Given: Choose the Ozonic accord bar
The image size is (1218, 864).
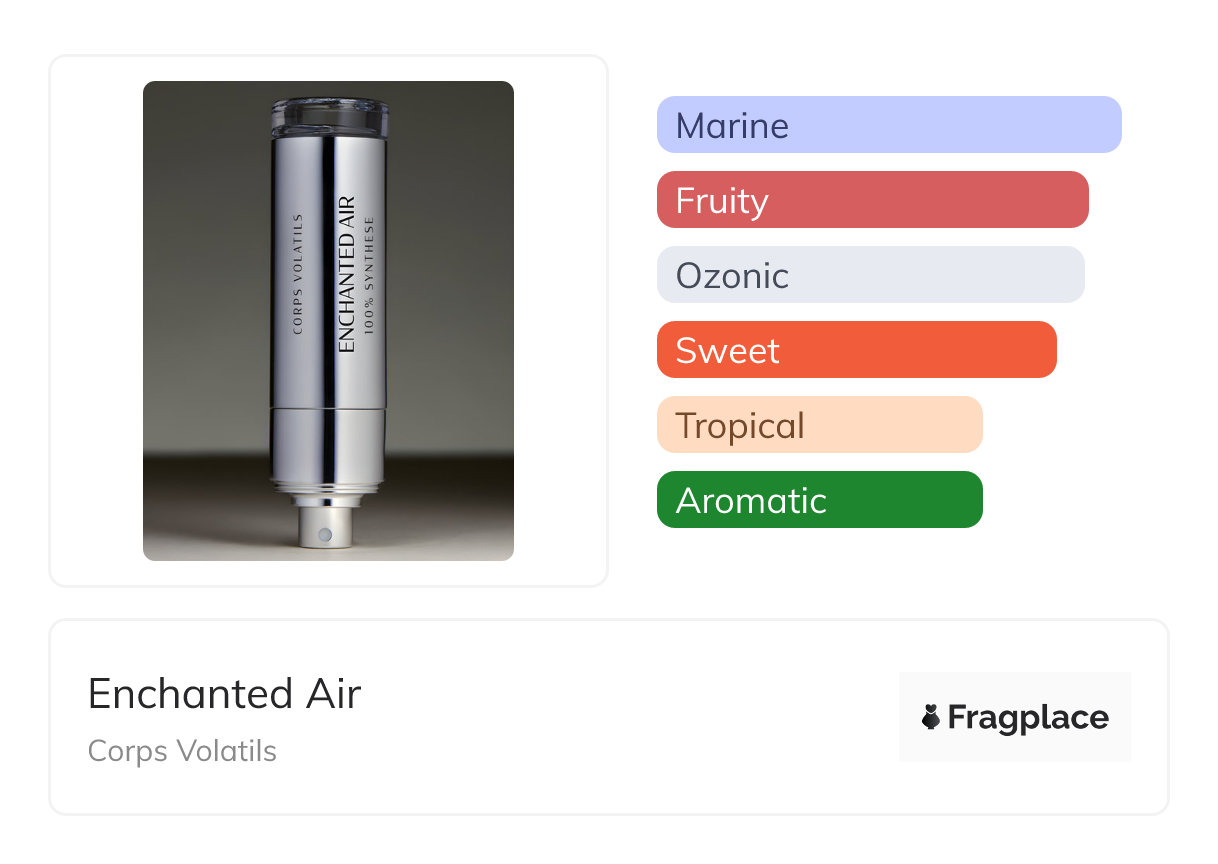Looking at the screenshot, I should pos(870,275).
